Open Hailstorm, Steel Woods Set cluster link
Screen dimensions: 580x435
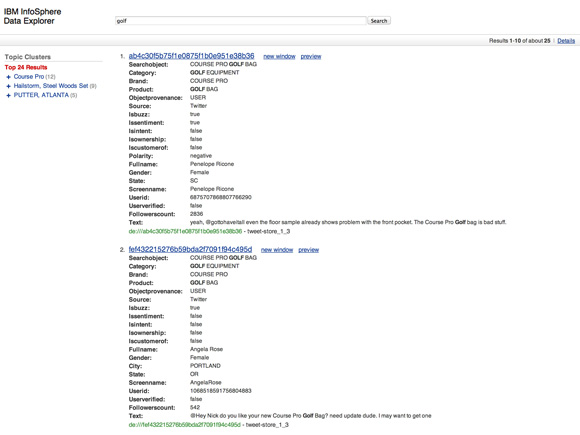[x=51, y=86]
